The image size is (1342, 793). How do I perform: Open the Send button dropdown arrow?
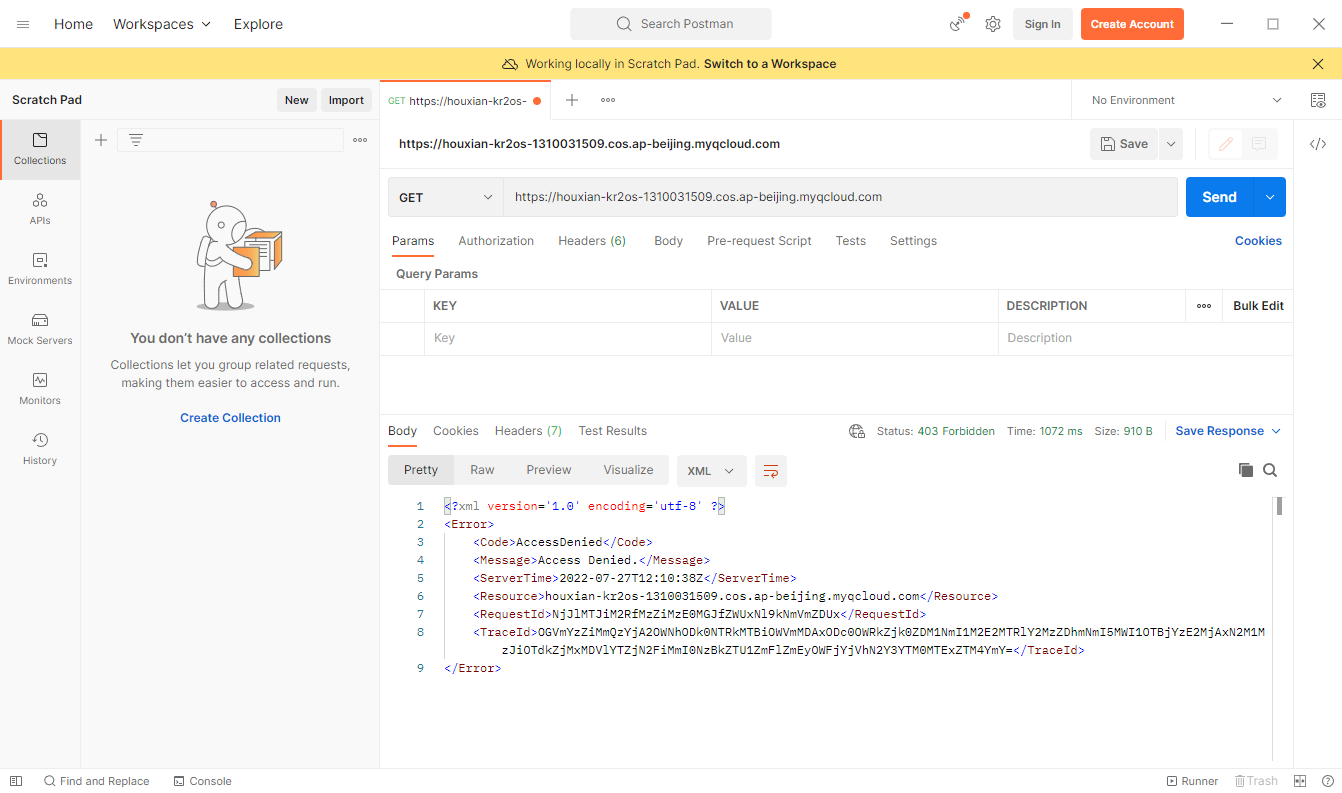[x=1270, y=197]
